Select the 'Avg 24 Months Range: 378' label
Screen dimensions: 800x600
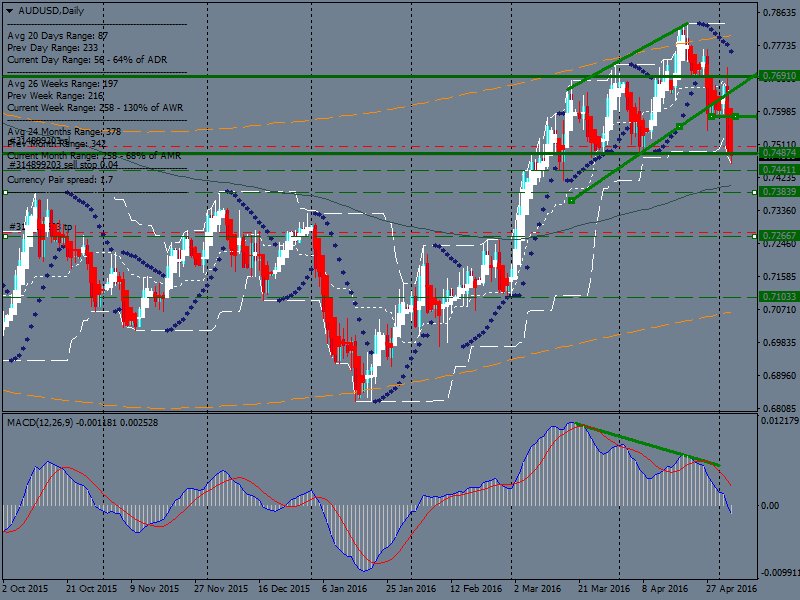pos(64,132)
